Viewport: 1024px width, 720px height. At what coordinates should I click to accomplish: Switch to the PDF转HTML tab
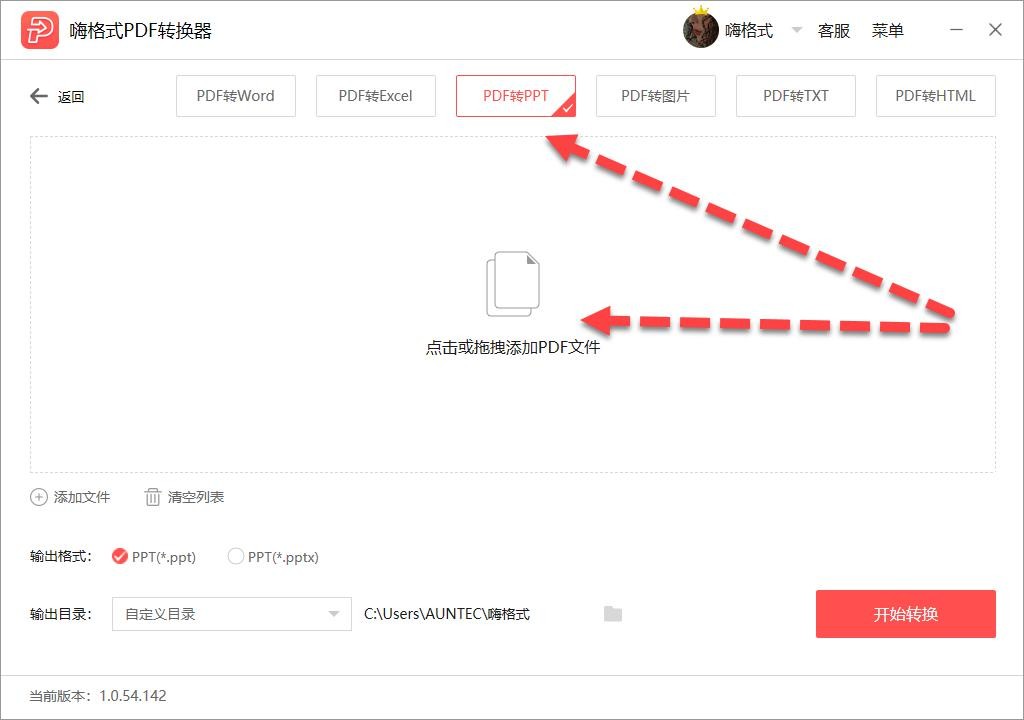[x=936, y=96]
